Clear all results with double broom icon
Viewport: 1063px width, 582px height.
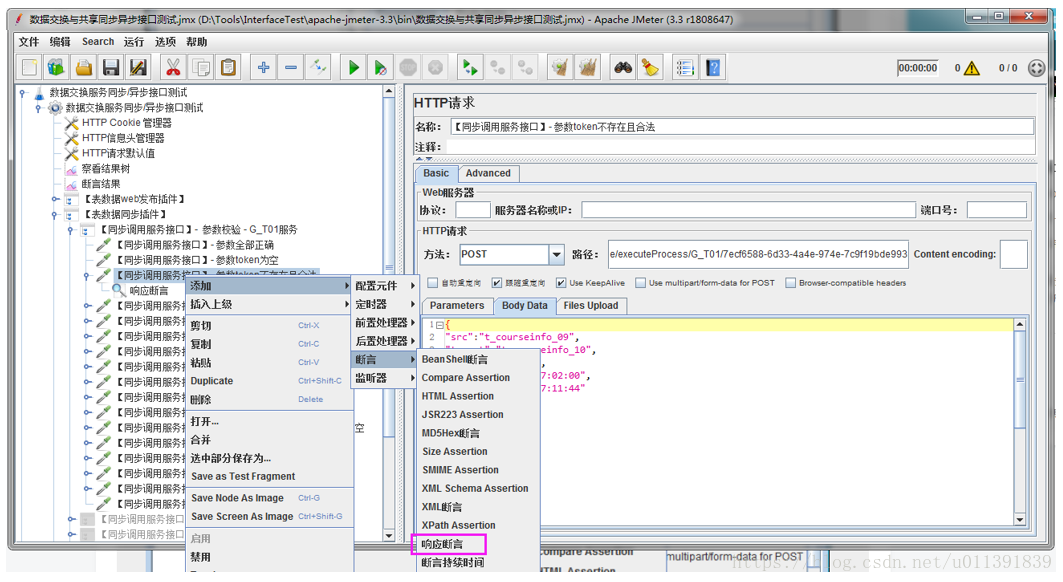click(588, 68)
